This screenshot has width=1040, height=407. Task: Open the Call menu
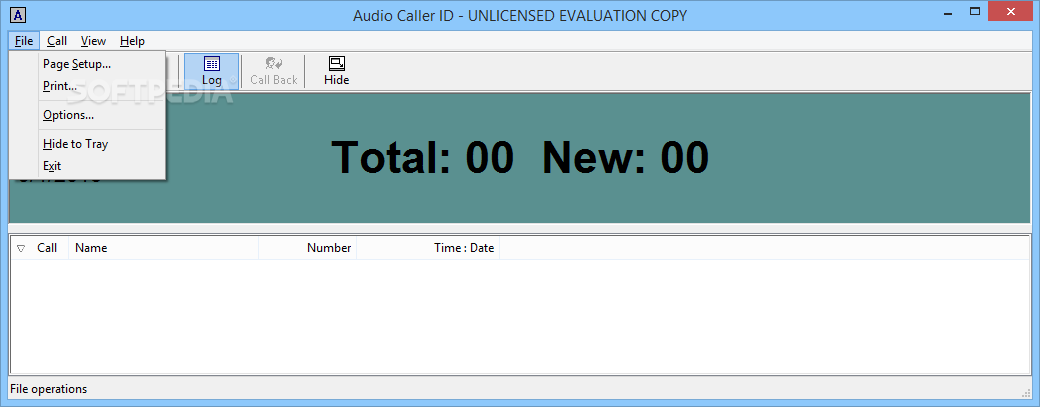(x=57, y=41)
